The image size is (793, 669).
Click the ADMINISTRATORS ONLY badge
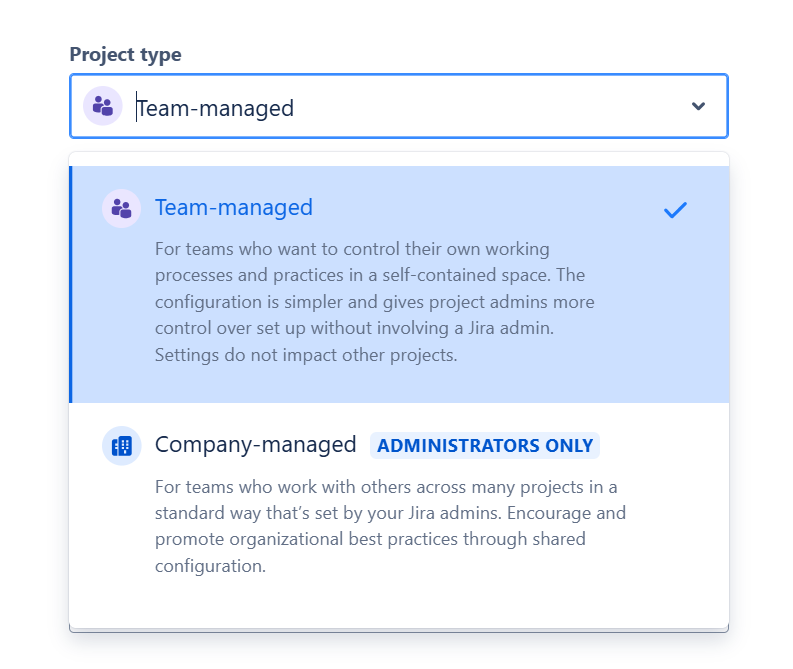coord(485,446)
